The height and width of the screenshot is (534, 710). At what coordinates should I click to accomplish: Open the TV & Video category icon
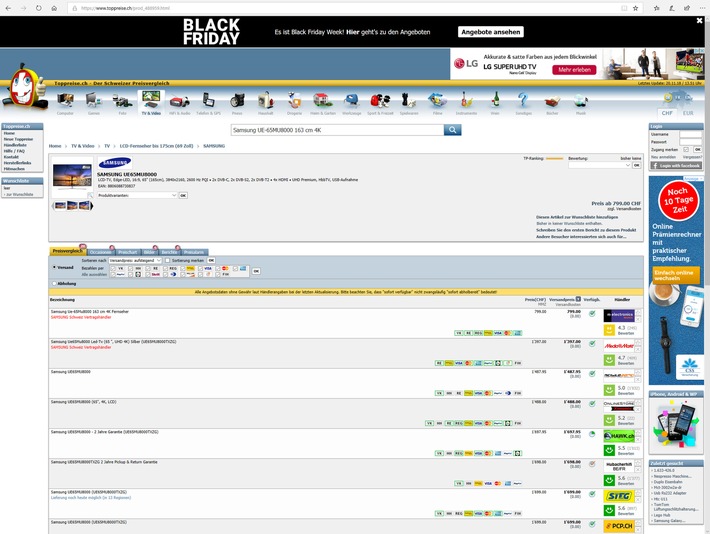pos(150,101)
